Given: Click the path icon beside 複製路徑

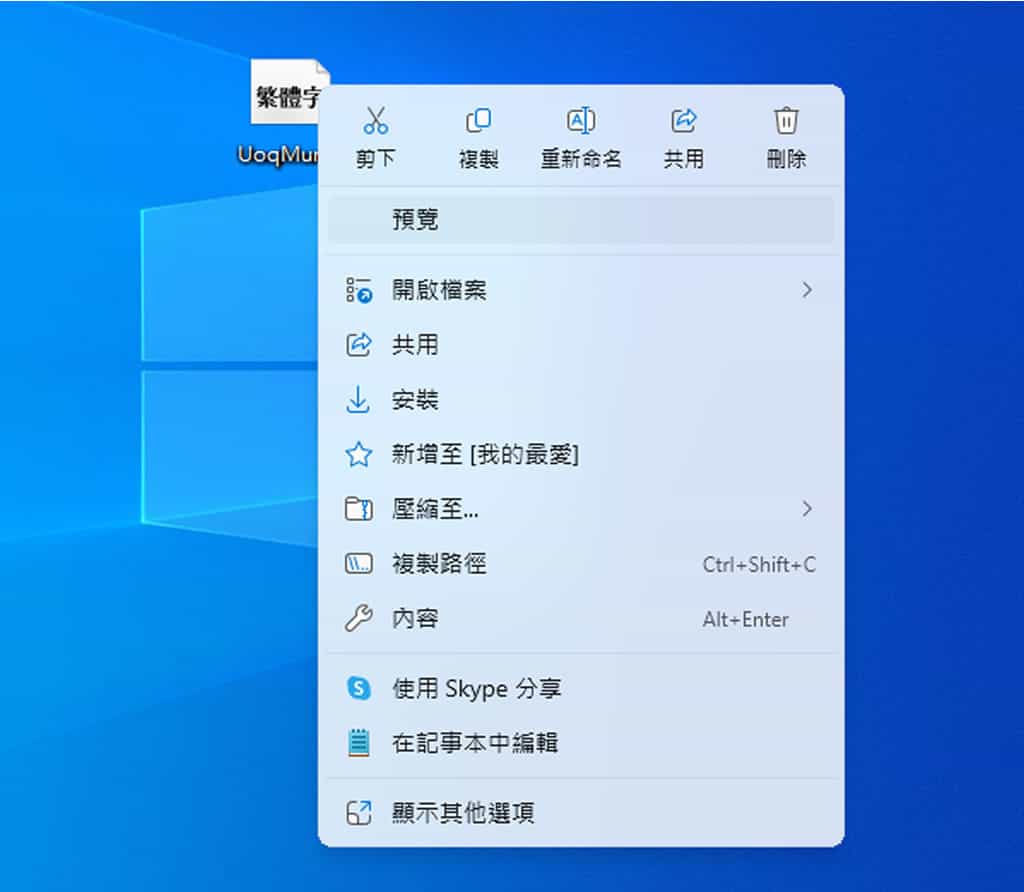Looking at the screenshot, I should (359, 564).
